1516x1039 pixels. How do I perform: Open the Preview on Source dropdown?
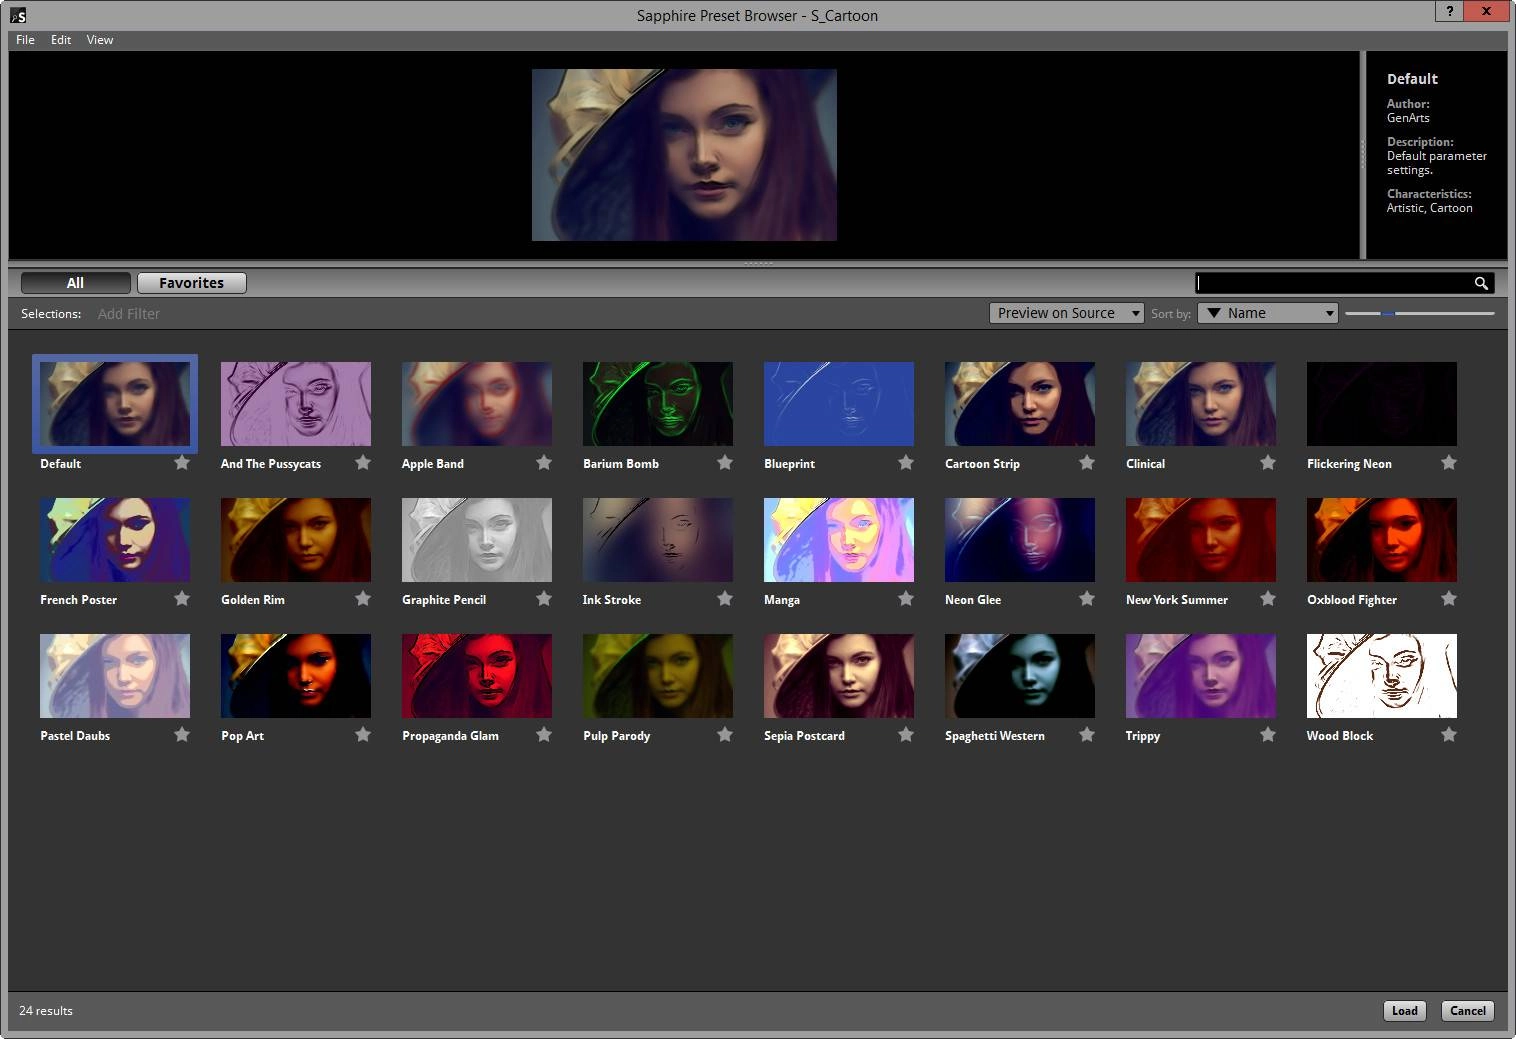tap(1066, 313)
